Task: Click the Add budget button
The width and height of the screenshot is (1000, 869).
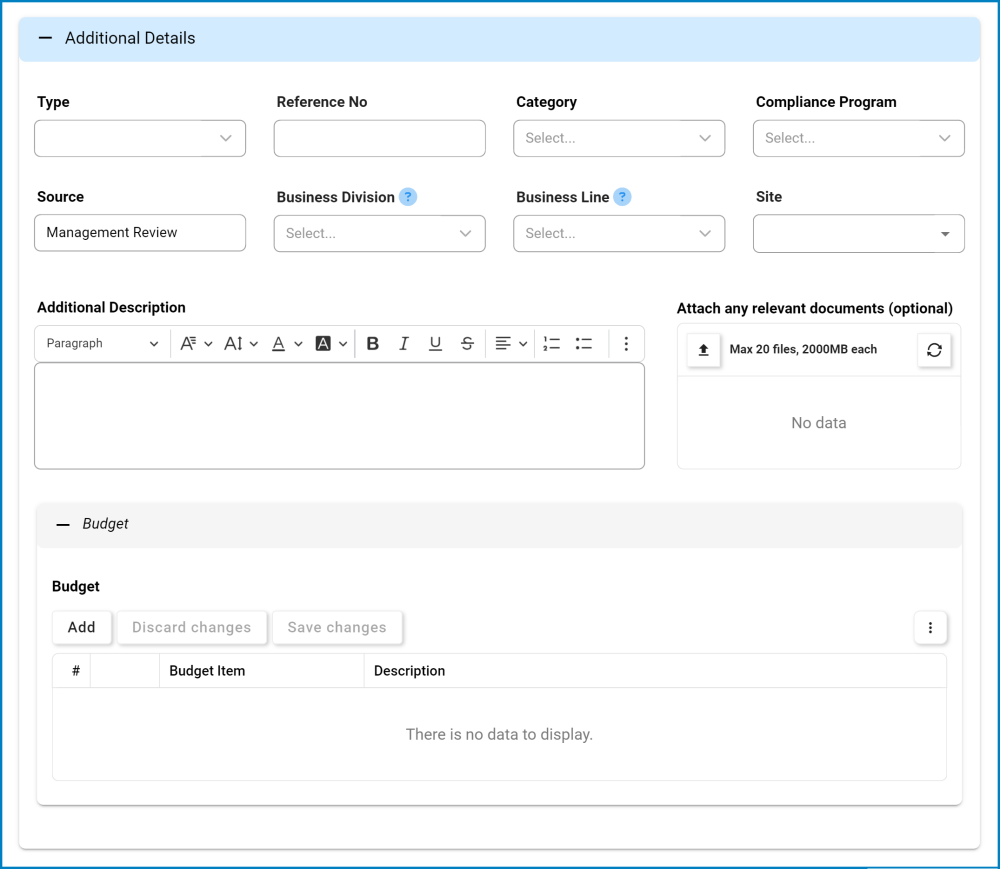Action: pyautogui.click(x=82, y=628)
